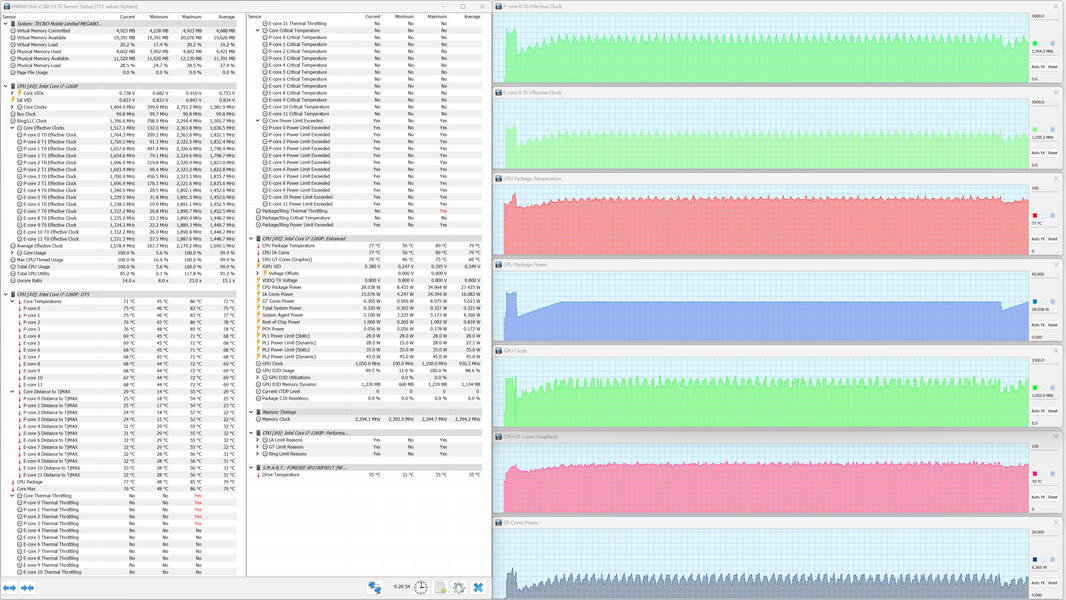Open the network remote monitoring icon
The image size is (1066, 600).
pyautogui.click(x=374, y=588)
